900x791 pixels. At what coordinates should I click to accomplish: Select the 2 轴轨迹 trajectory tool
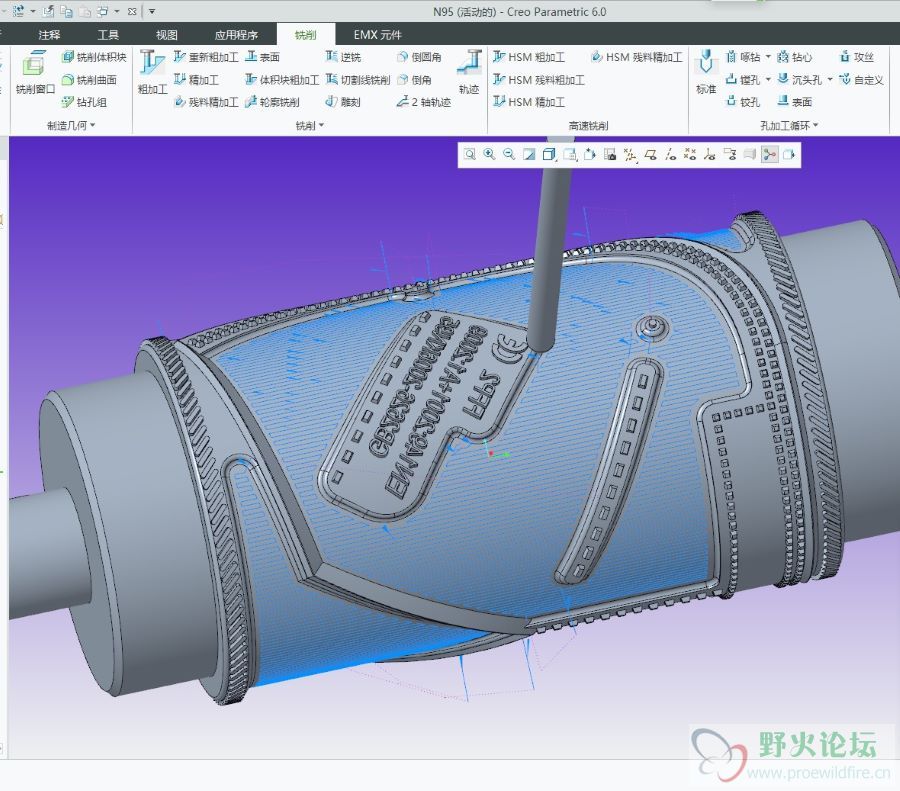424,102
